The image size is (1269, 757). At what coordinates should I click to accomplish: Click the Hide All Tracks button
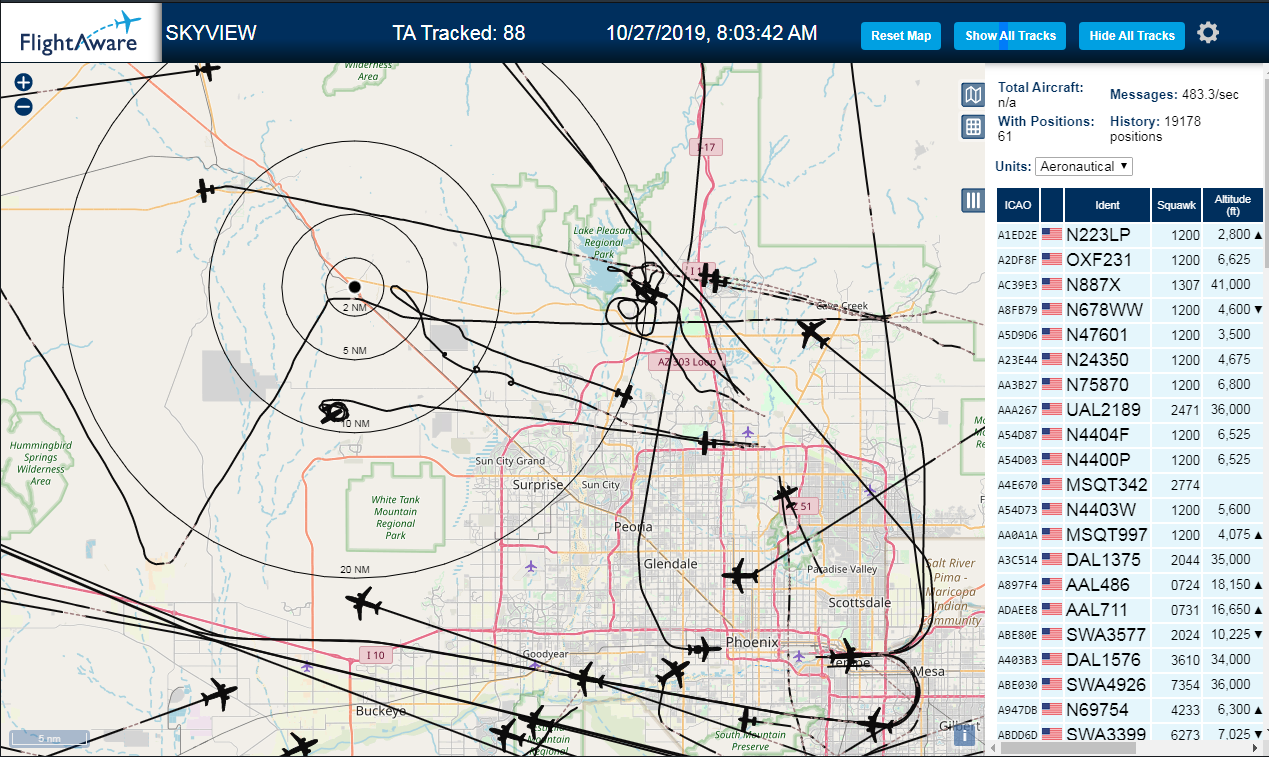coord(1132,36)
